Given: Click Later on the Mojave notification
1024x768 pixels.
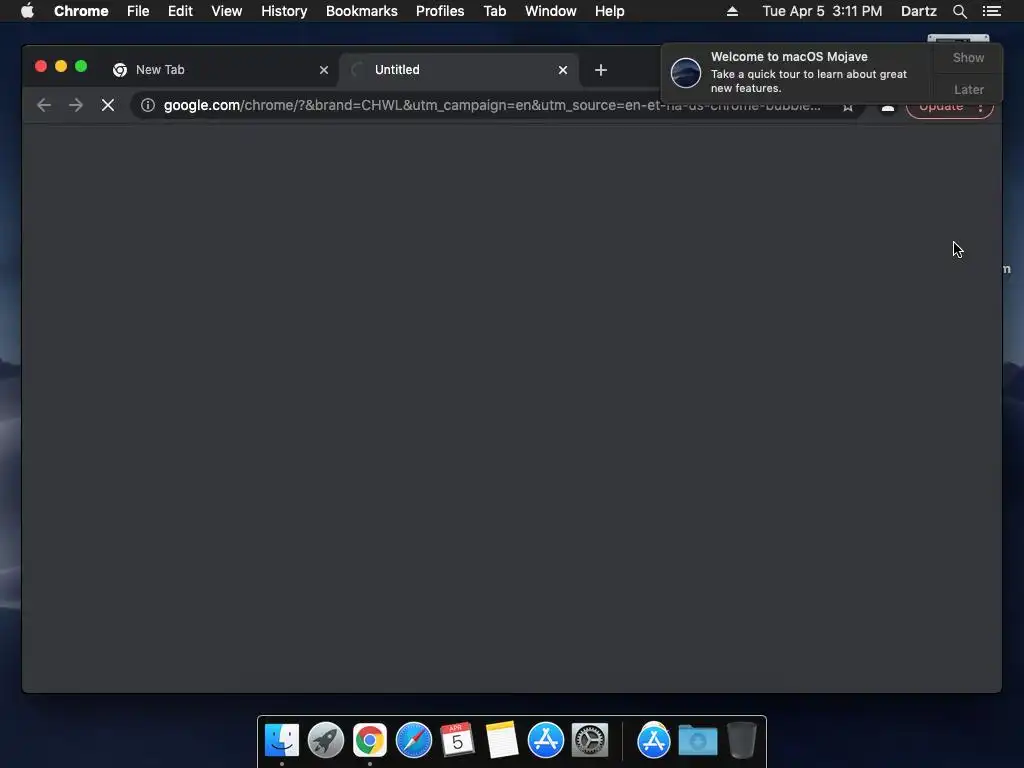Looking at the screenshot, I should (x=968, y=89).
